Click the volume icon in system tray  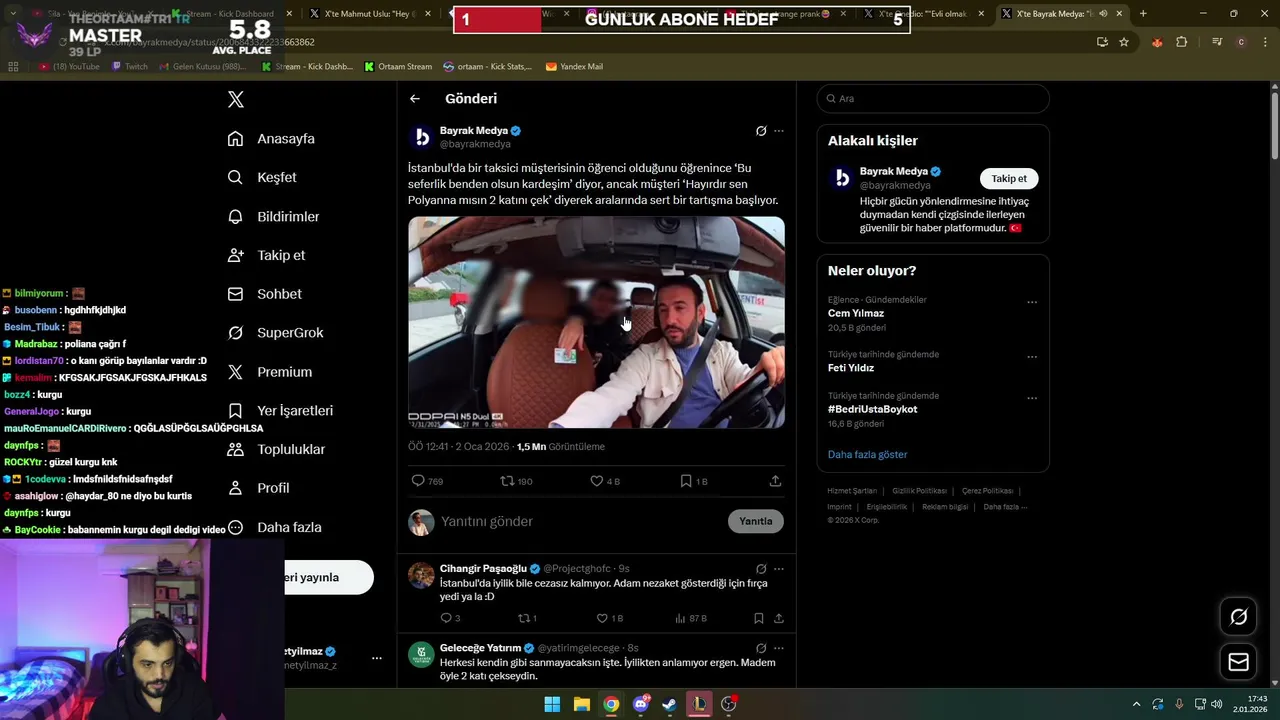(x=1216, y=704)
